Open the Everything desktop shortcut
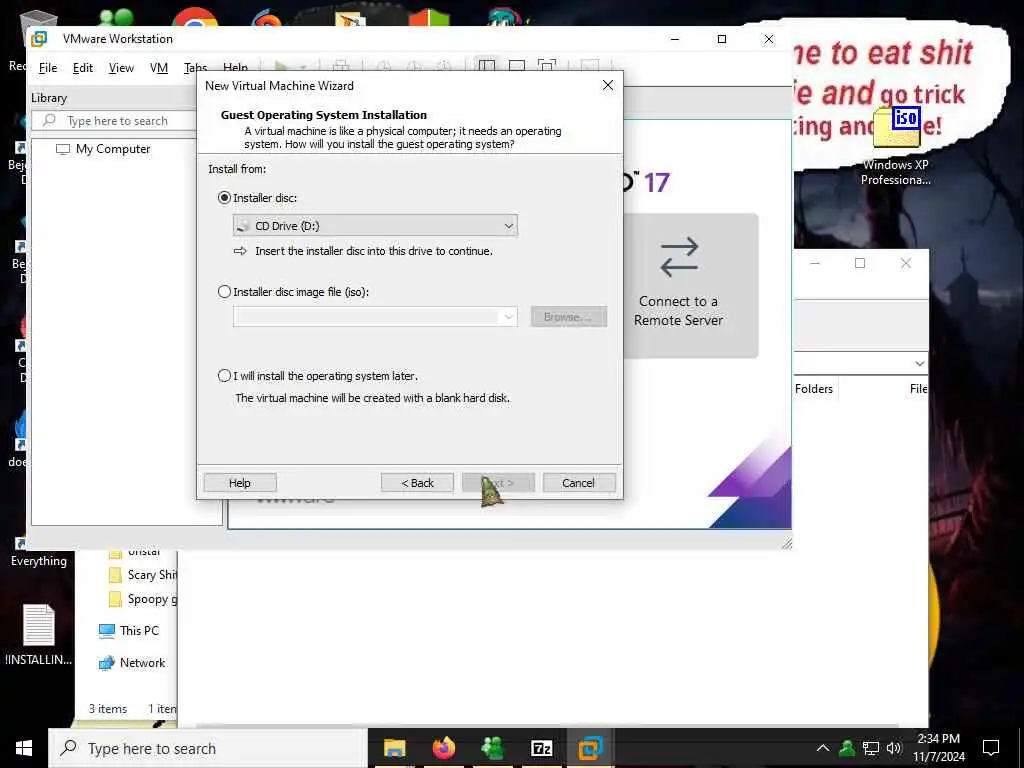The width and height of the screenshot is (1024, 768). coord(39,552)
